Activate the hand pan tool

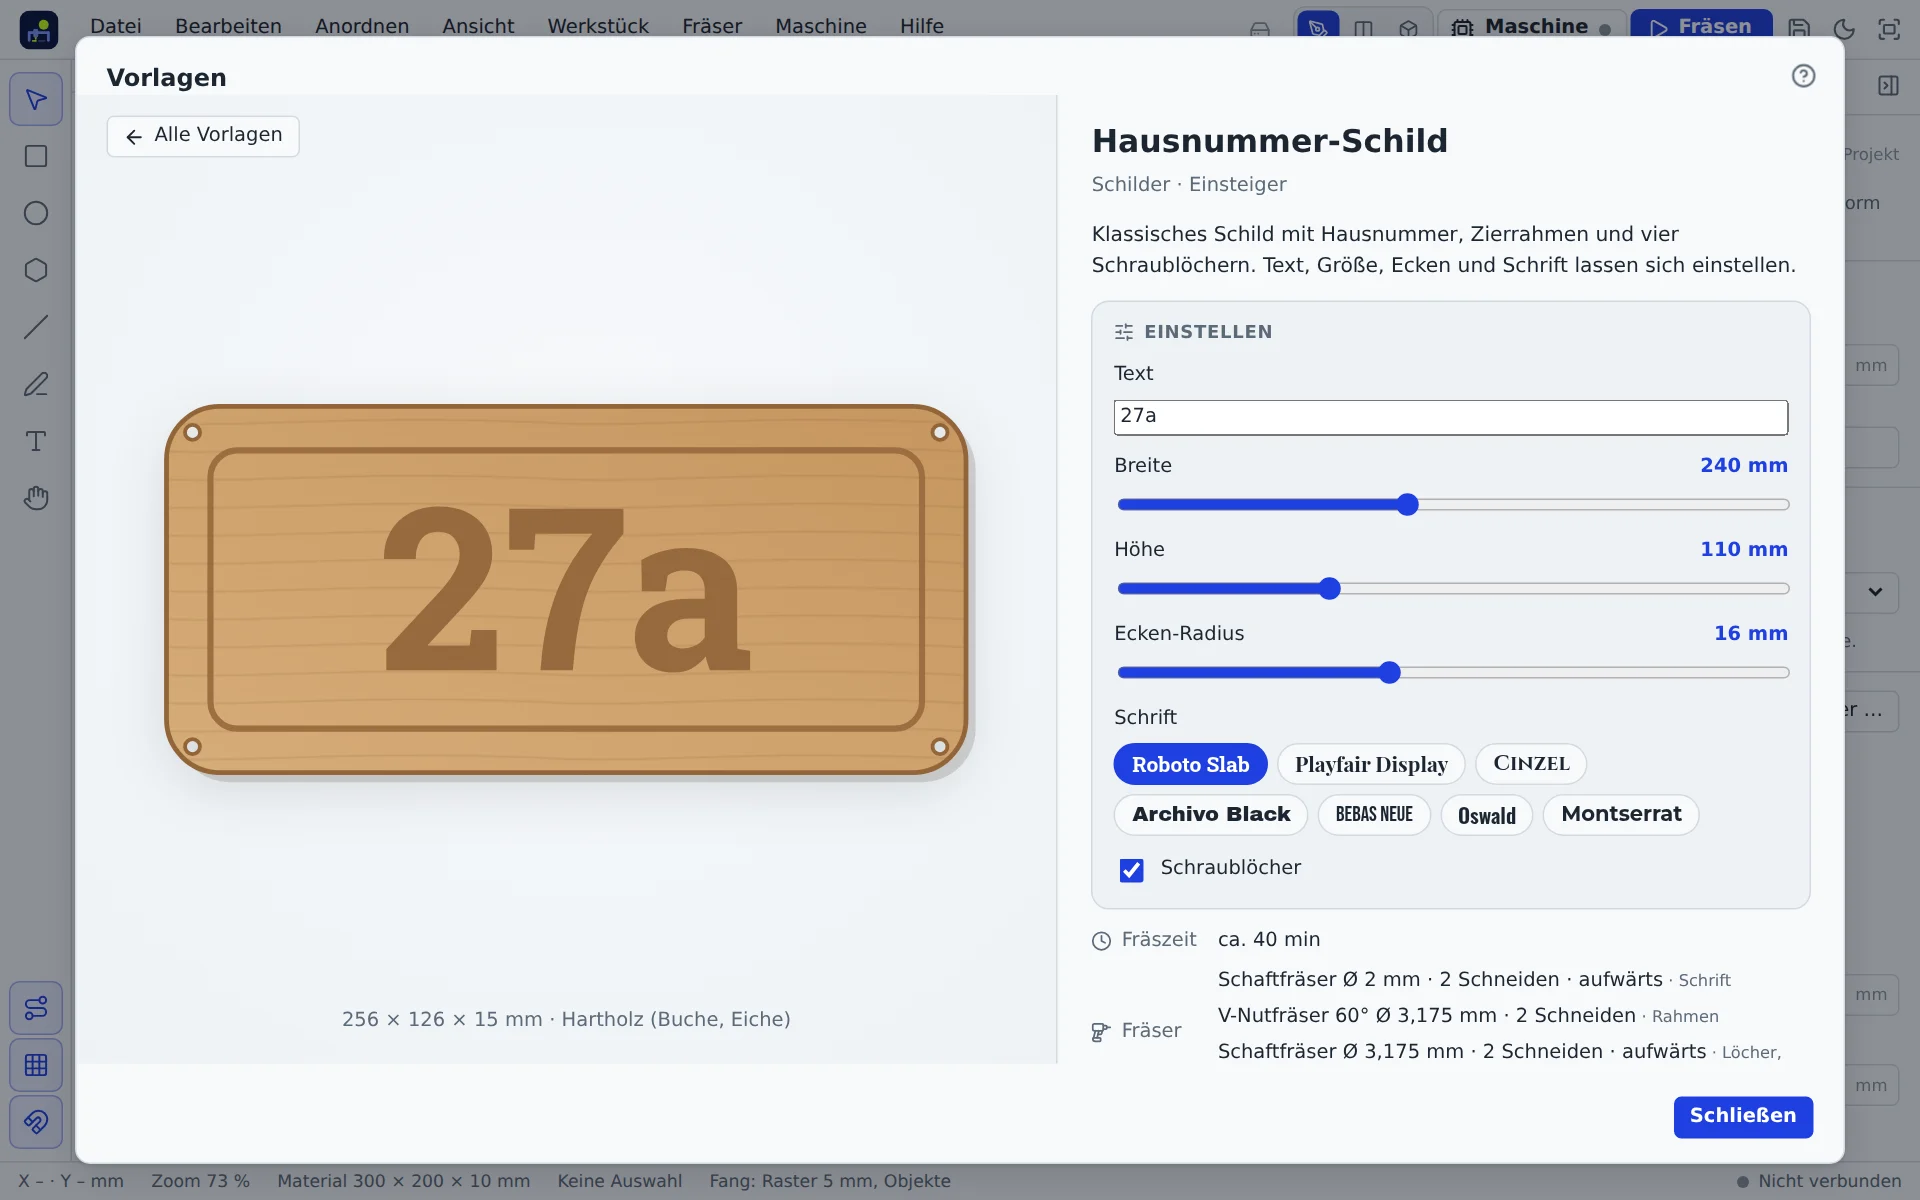[36, 498]
